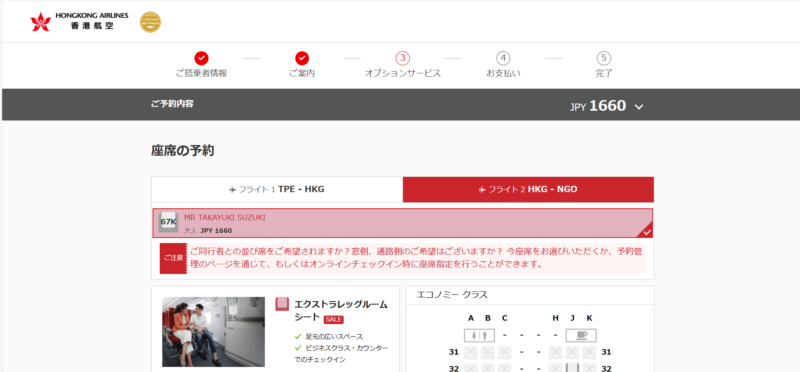Switch to Flight 2 HKG - NGO tab
800x372 pixels.
528,189
